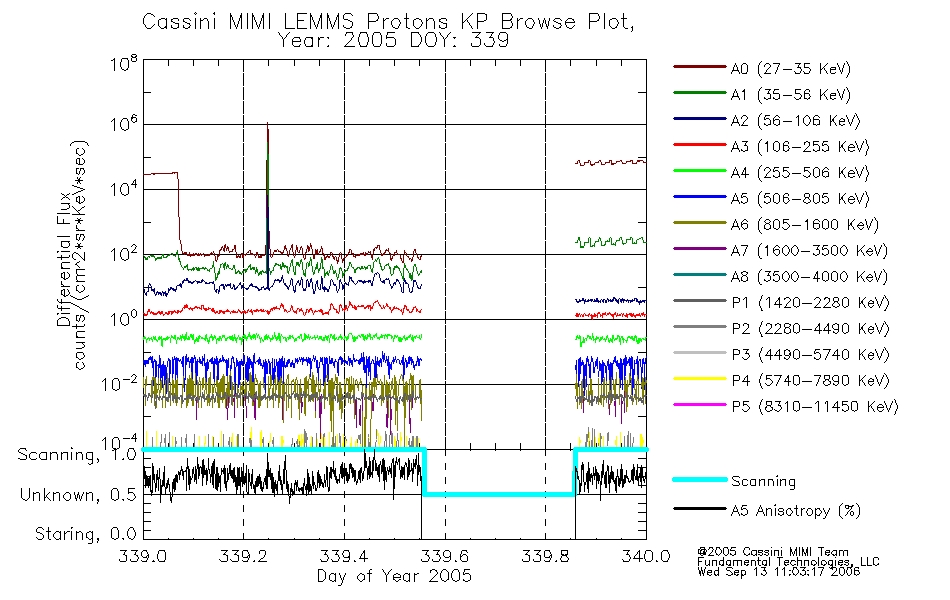Screen dimensions: 950x600
Task: Click the black A5 Anisotropy legend line
Action: pos(700,508)
